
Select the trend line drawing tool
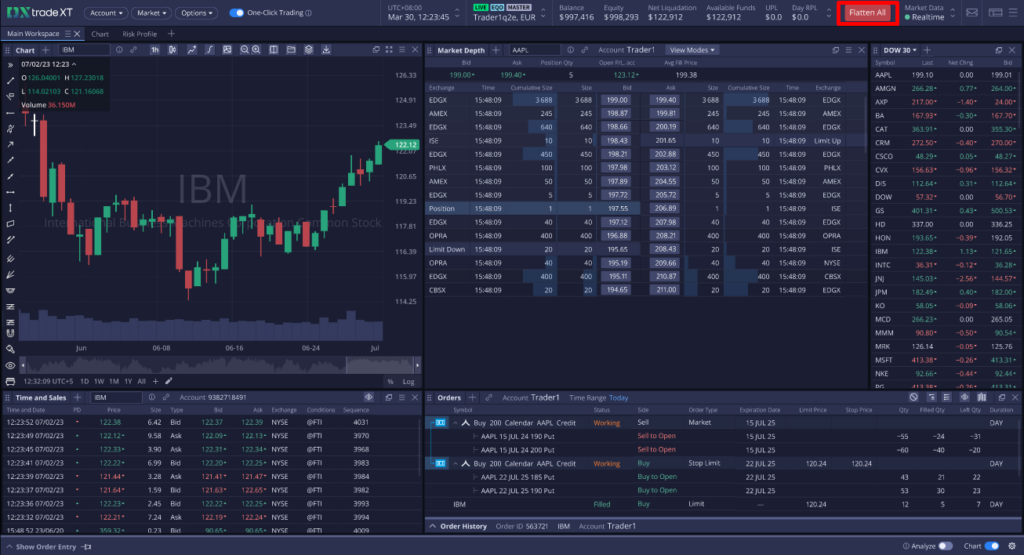10,81
